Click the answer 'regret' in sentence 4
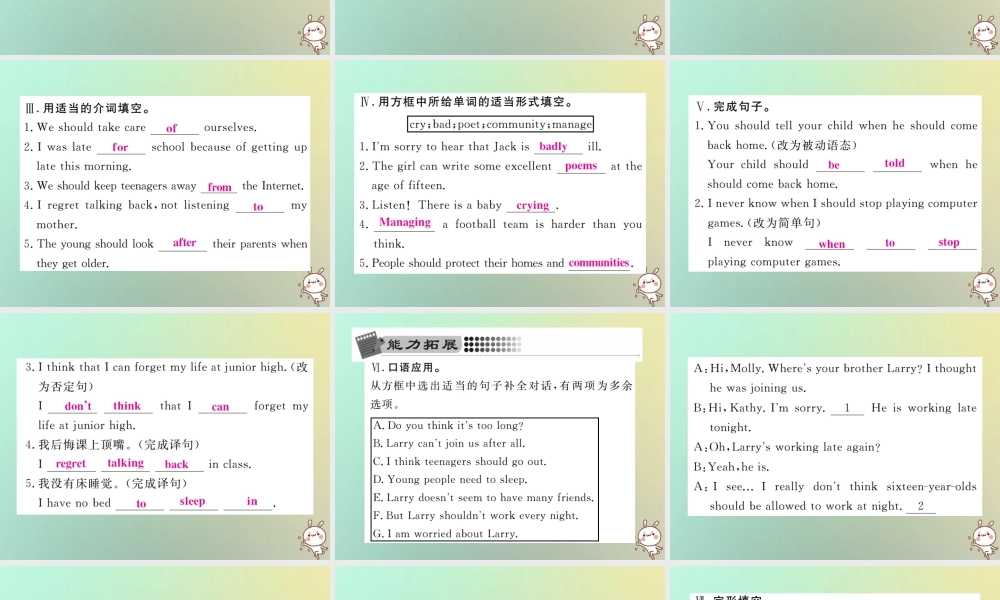This screenshot has height=600, width=1000. [x=70, y=464]
